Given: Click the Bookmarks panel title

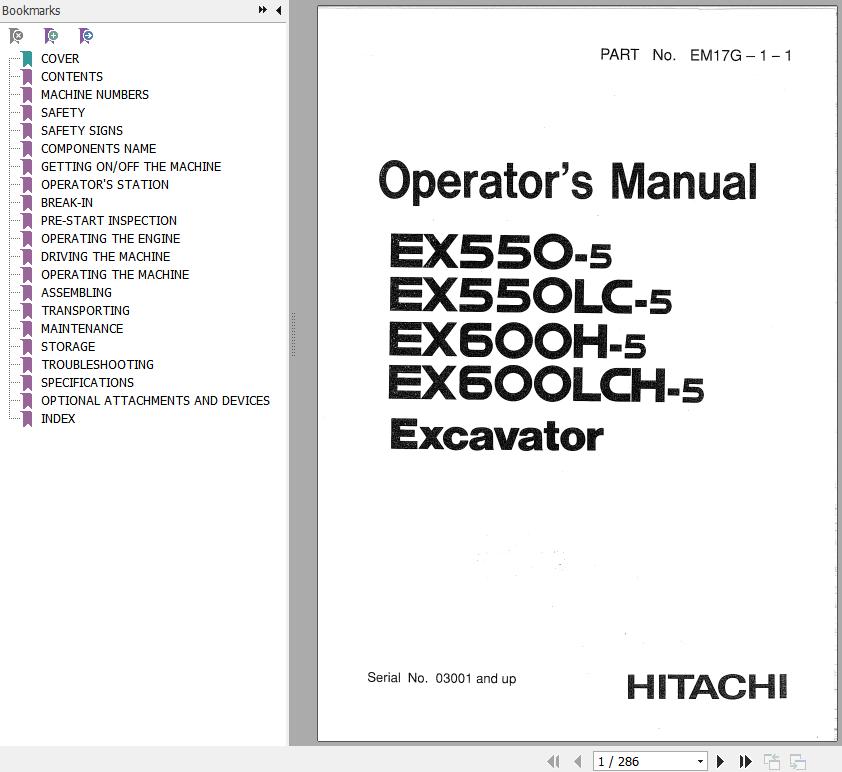Looking at the screenshot, I should pos(31,10).
